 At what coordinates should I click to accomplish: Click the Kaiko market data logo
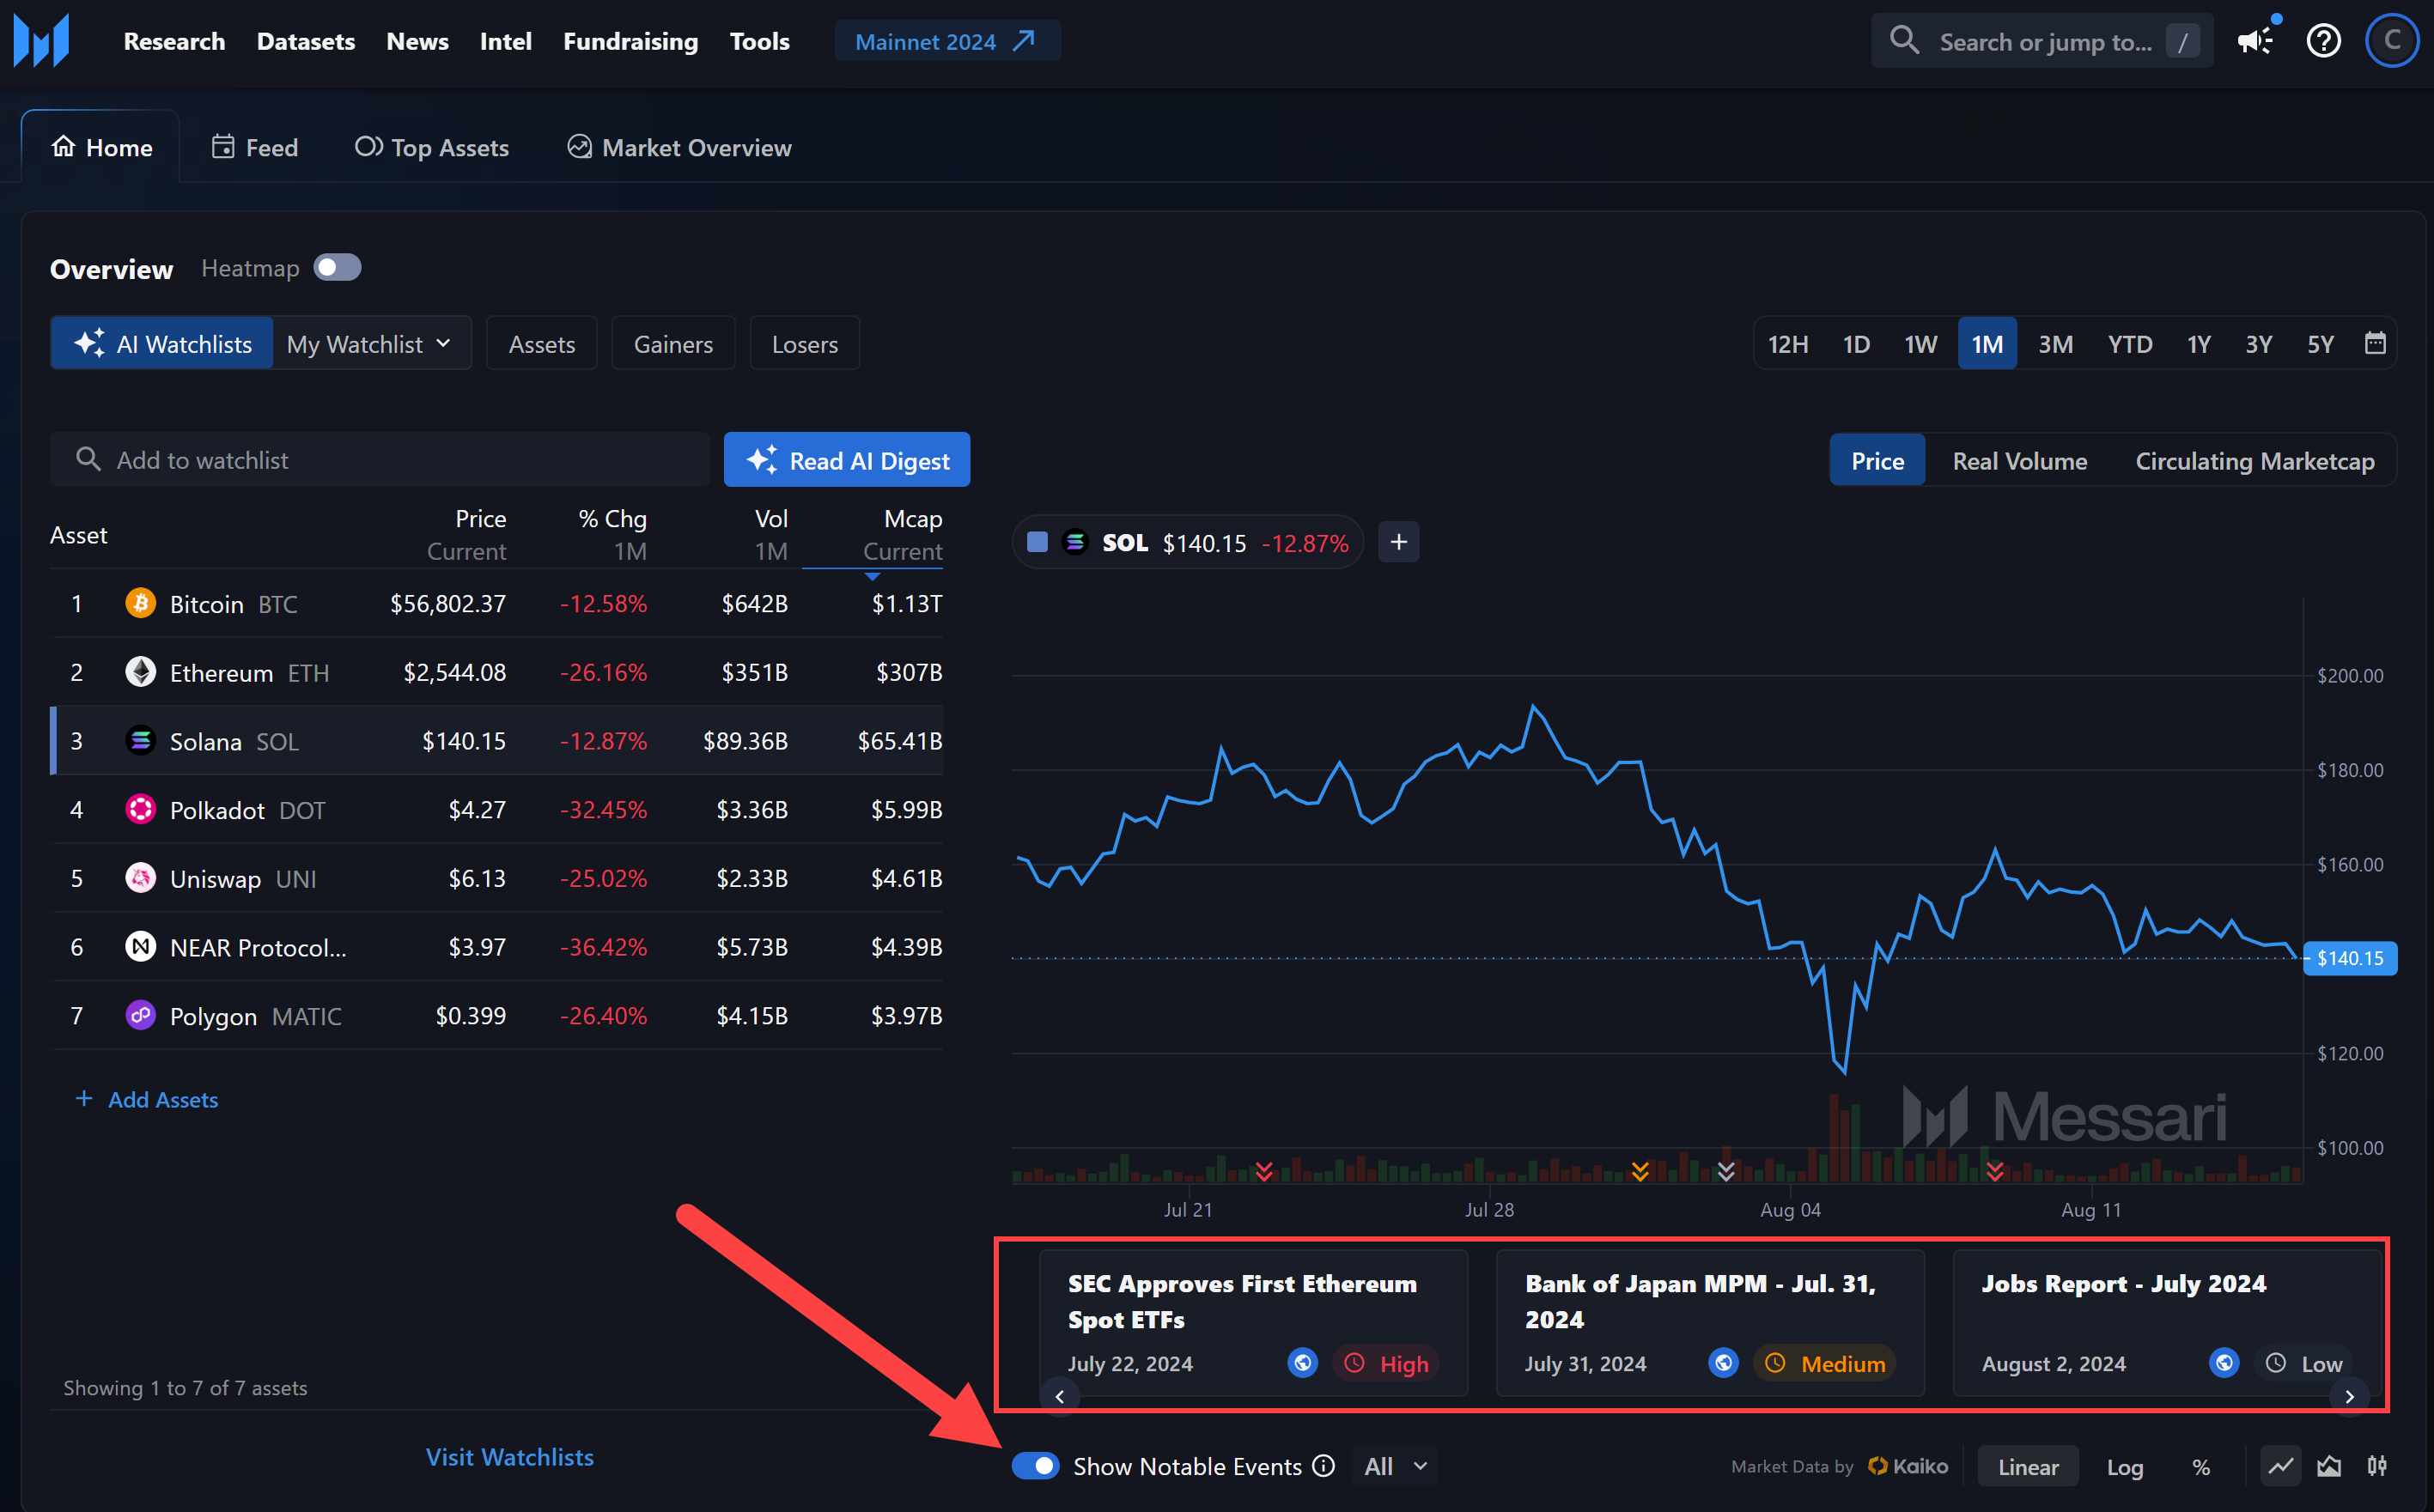click(1908, 1466)
